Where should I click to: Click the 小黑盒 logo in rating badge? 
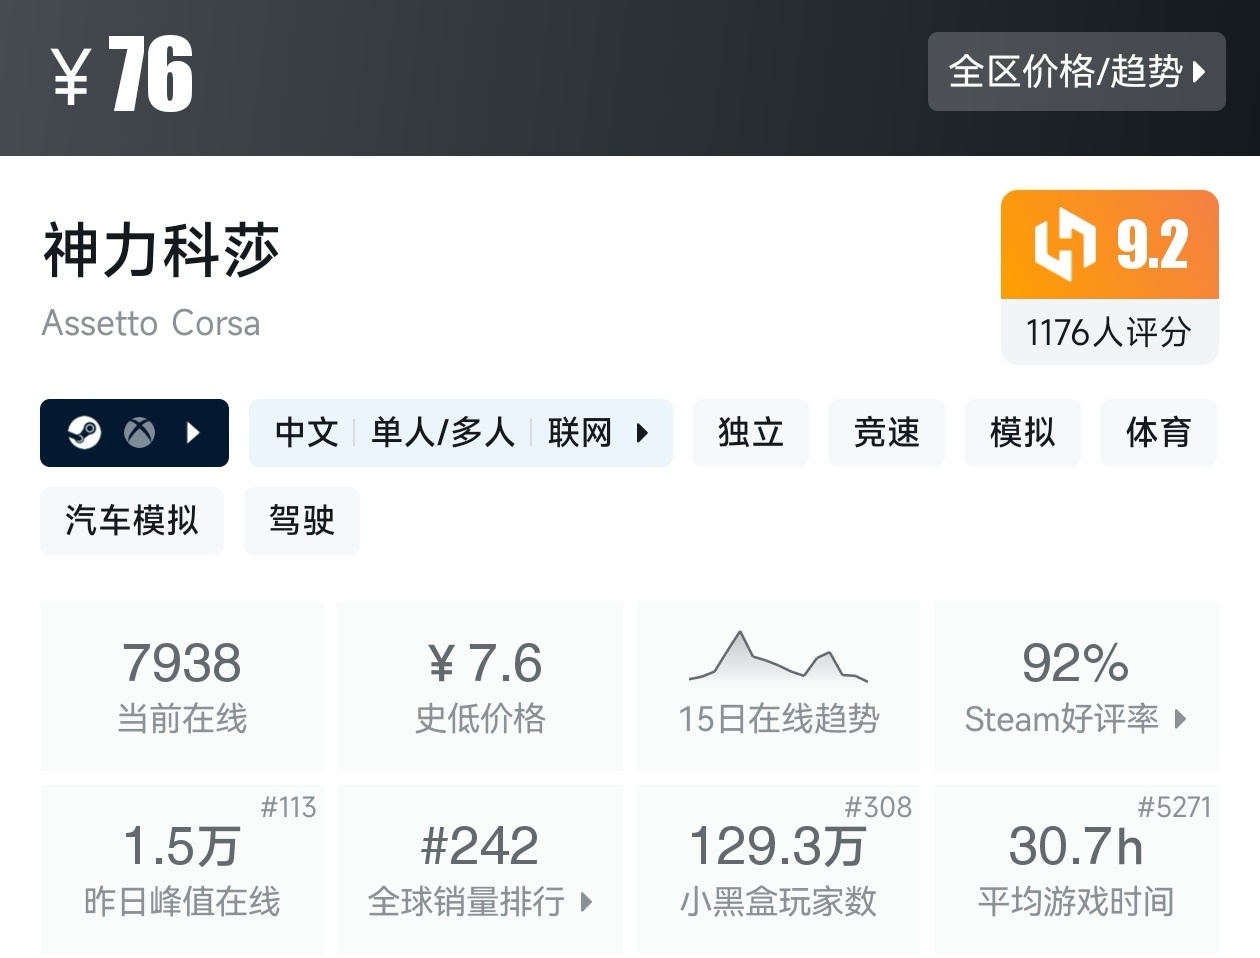[1065, 245]
